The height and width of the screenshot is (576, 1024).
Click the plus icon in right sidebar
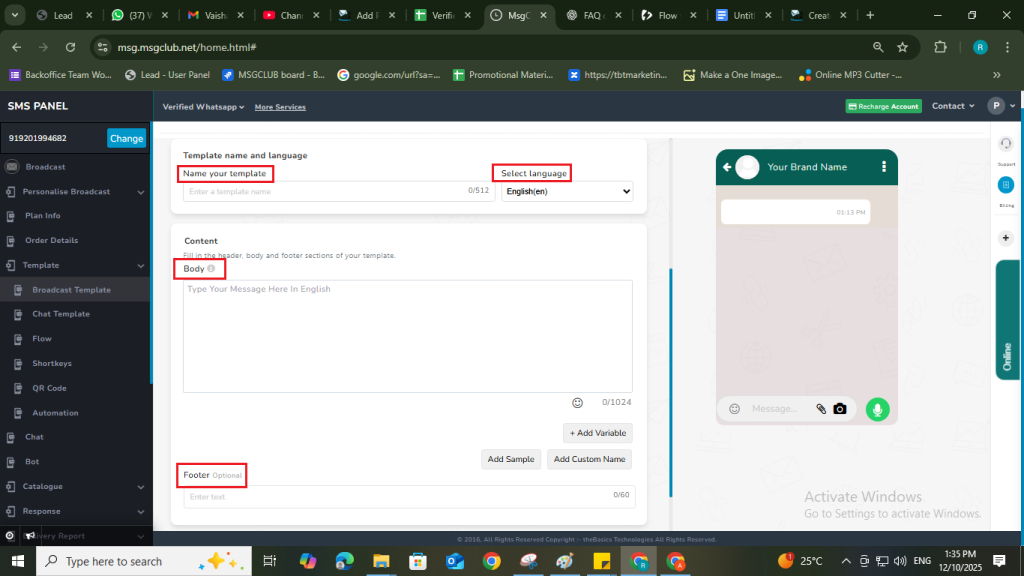[x=1006, y=237]
